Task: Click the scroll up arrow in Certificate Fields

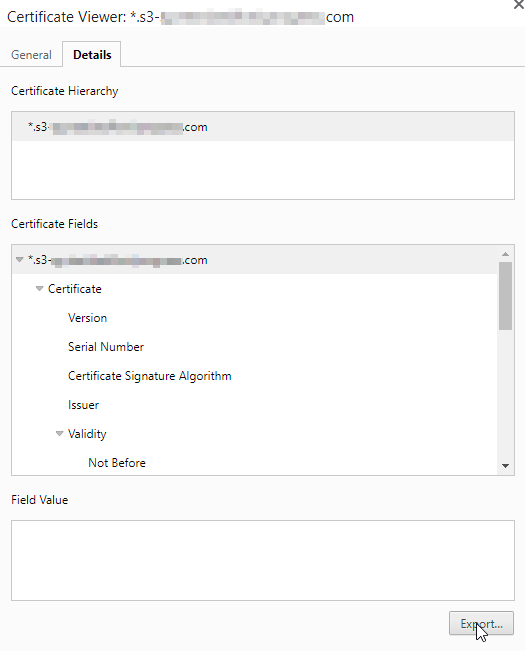Action: (505, 254)
